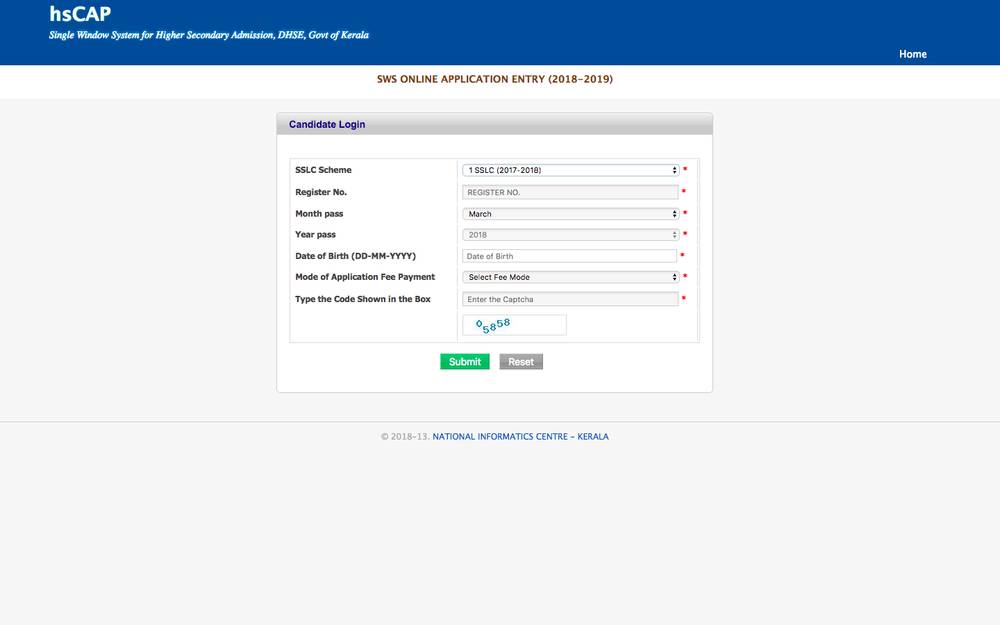Click the Candidate Login panel header

pos(326,123)
